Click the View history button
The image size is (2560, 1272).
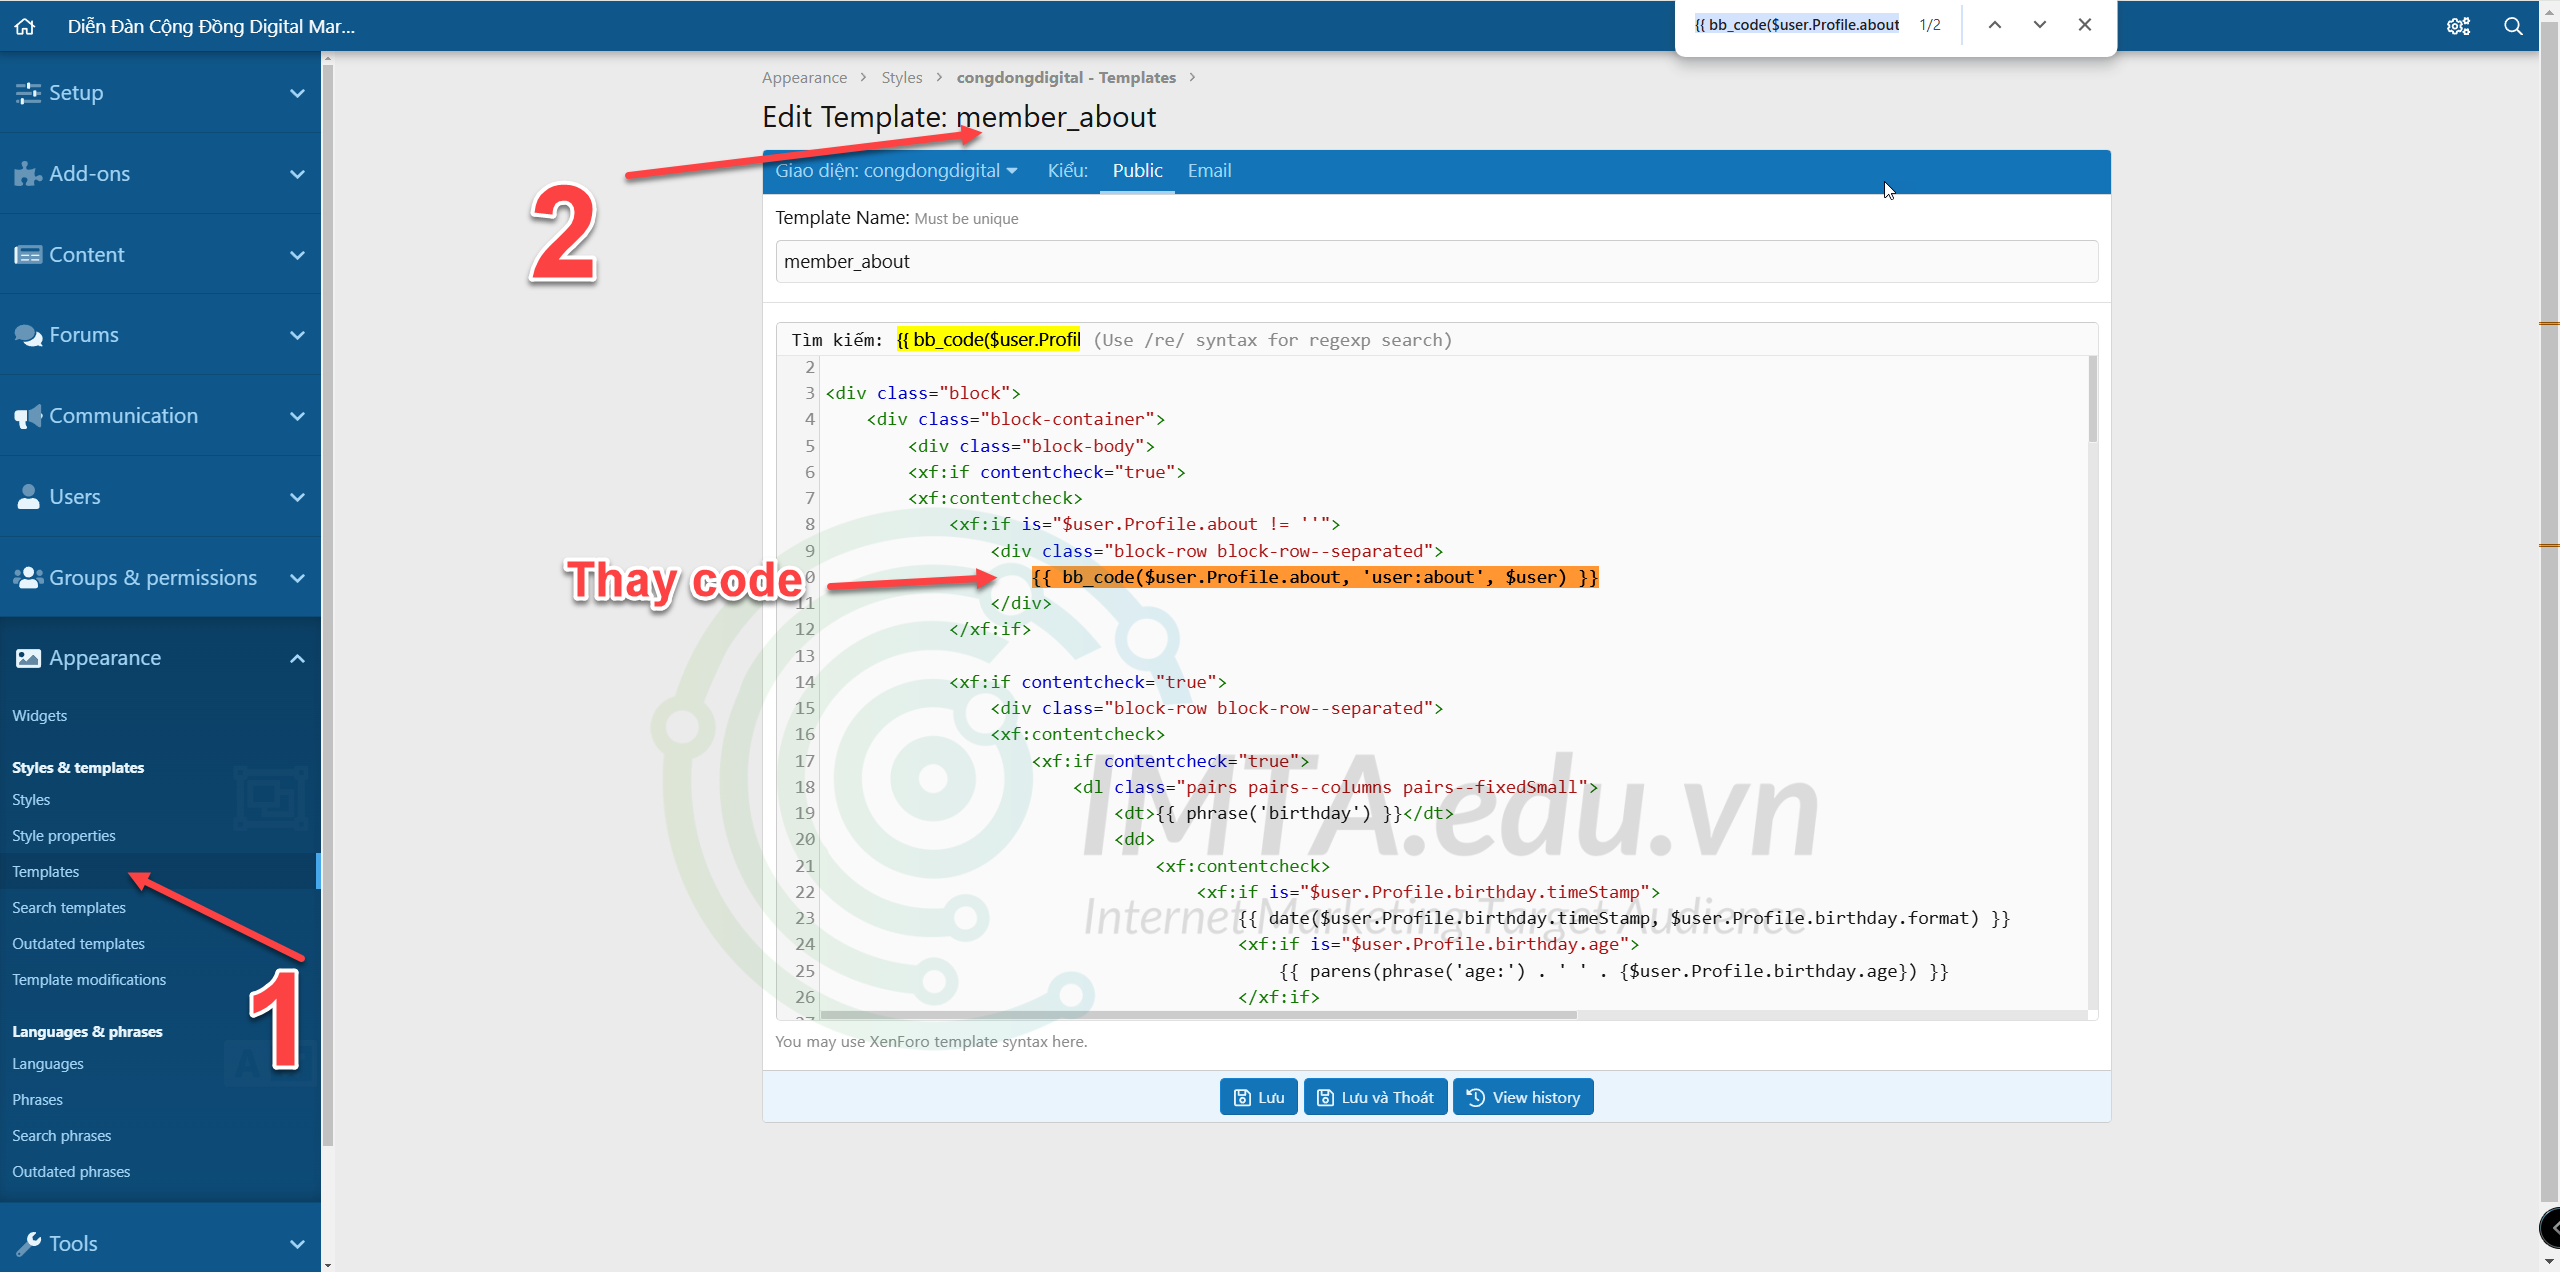pos(1522,1096)
